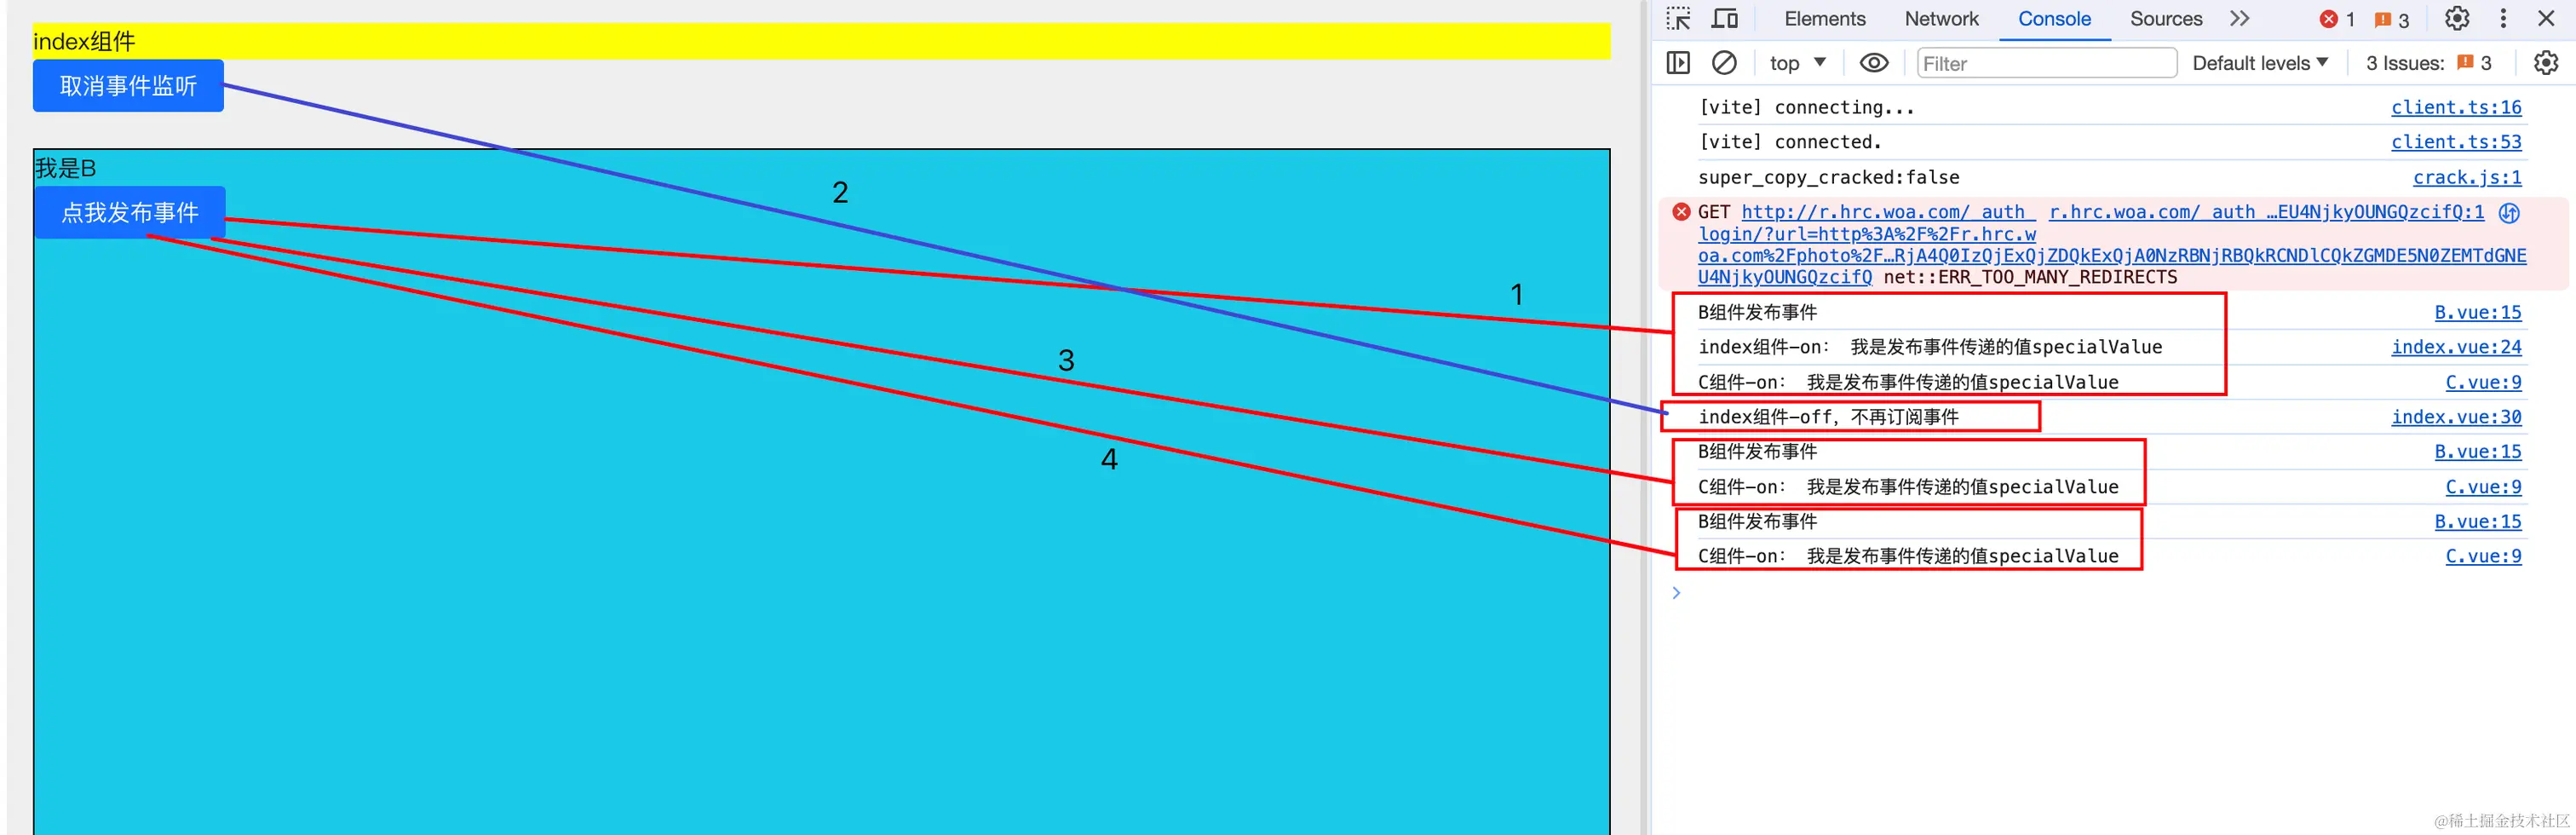Click the 取消事件监听 button
Image resolution: width=2576 pixels, height=835 pixels.
click(x=128, y=86)
